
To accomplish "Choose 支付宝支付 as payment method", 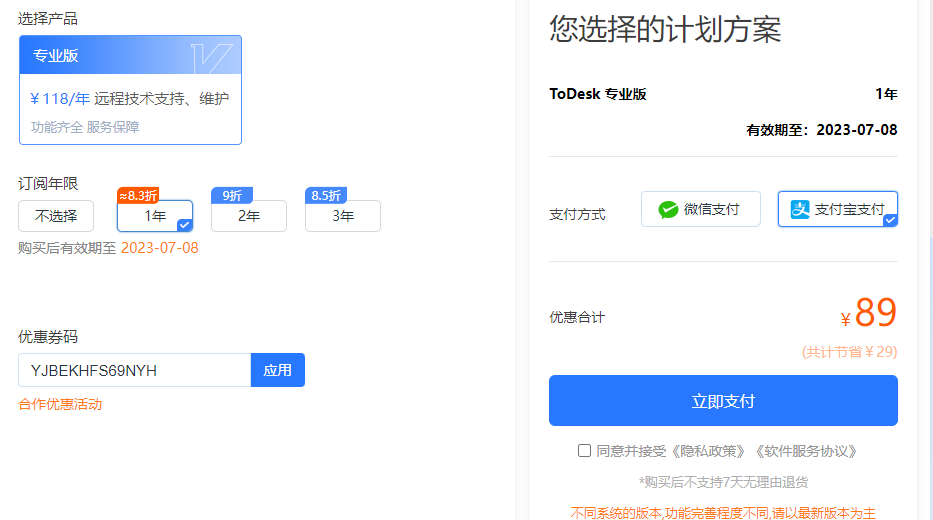I will (x=838, y=209).
